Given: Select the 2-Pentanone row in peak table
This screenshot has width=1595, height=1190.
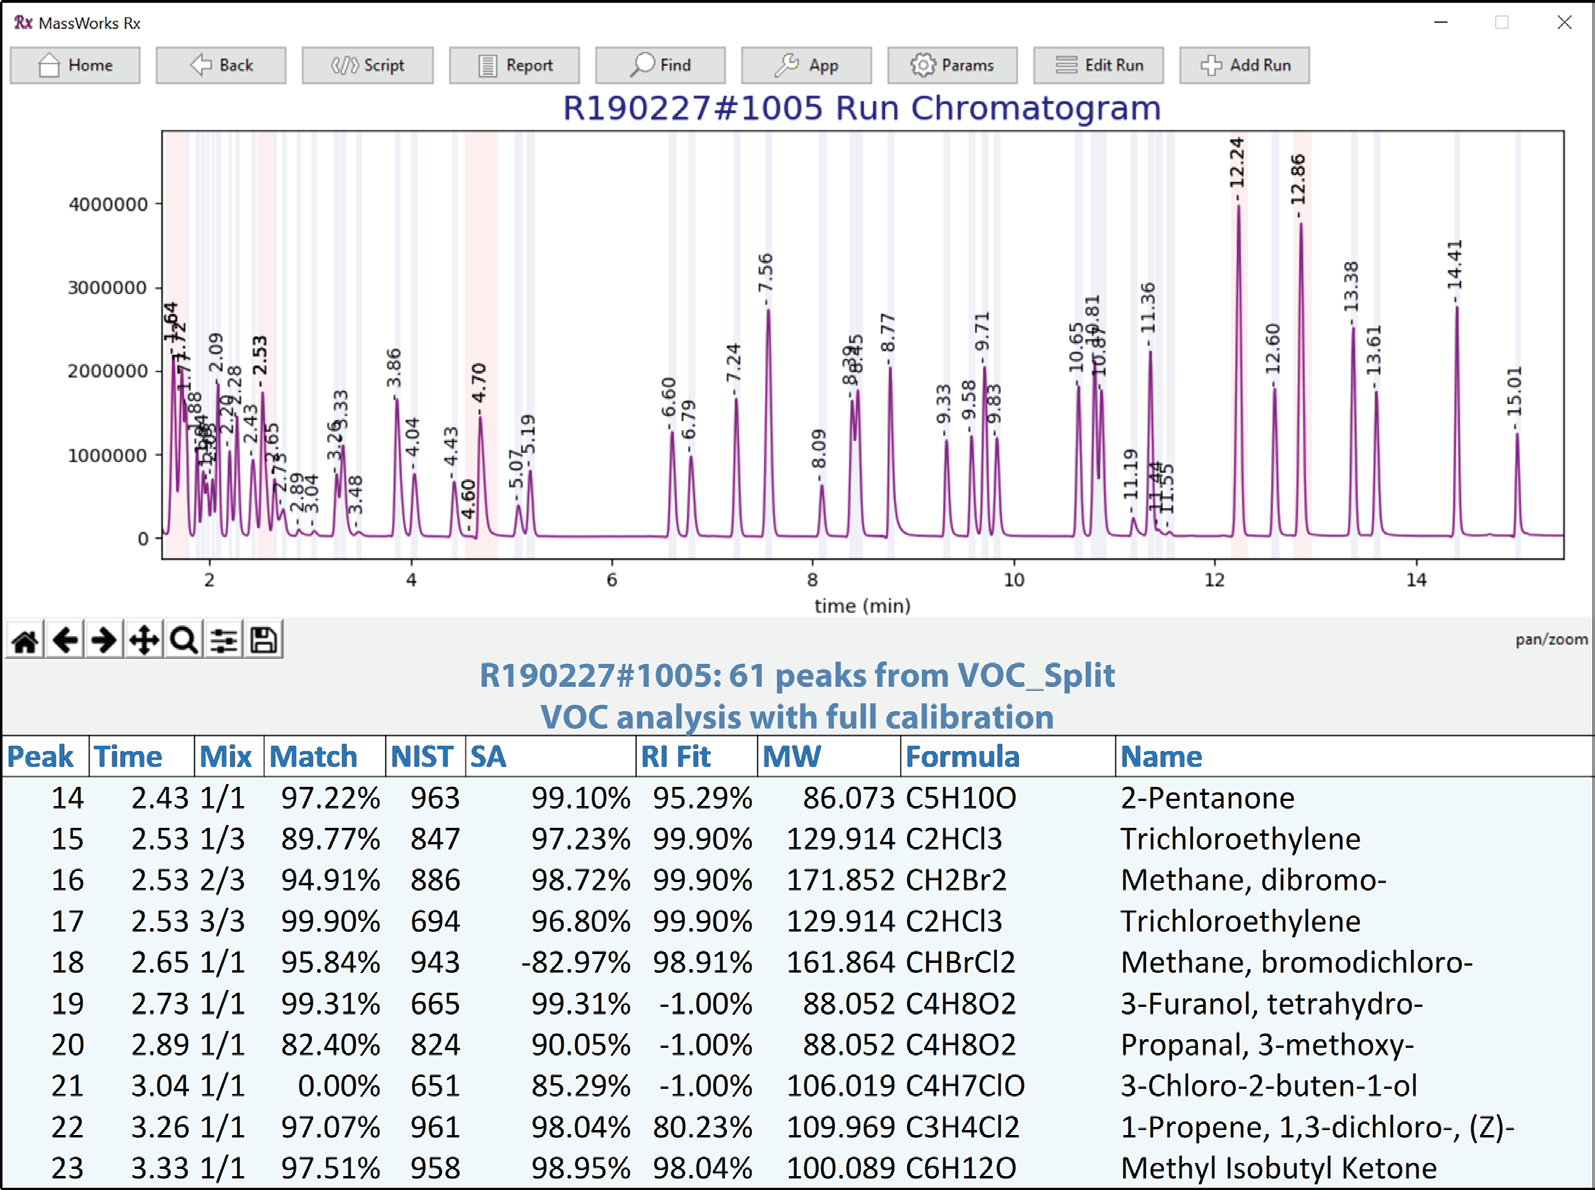Looking at the screenshot, I should coord(1206,798).
